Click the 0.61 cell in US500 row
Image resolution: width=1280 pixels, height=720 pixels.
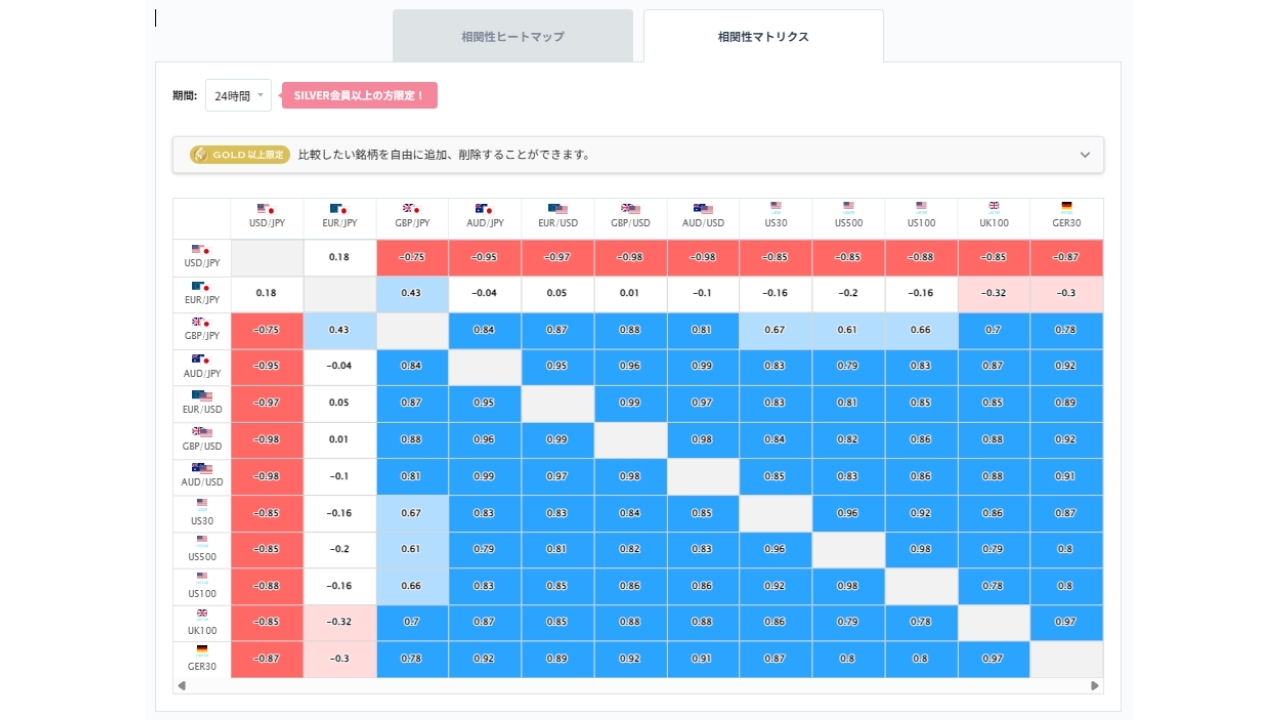coord(412,549)
